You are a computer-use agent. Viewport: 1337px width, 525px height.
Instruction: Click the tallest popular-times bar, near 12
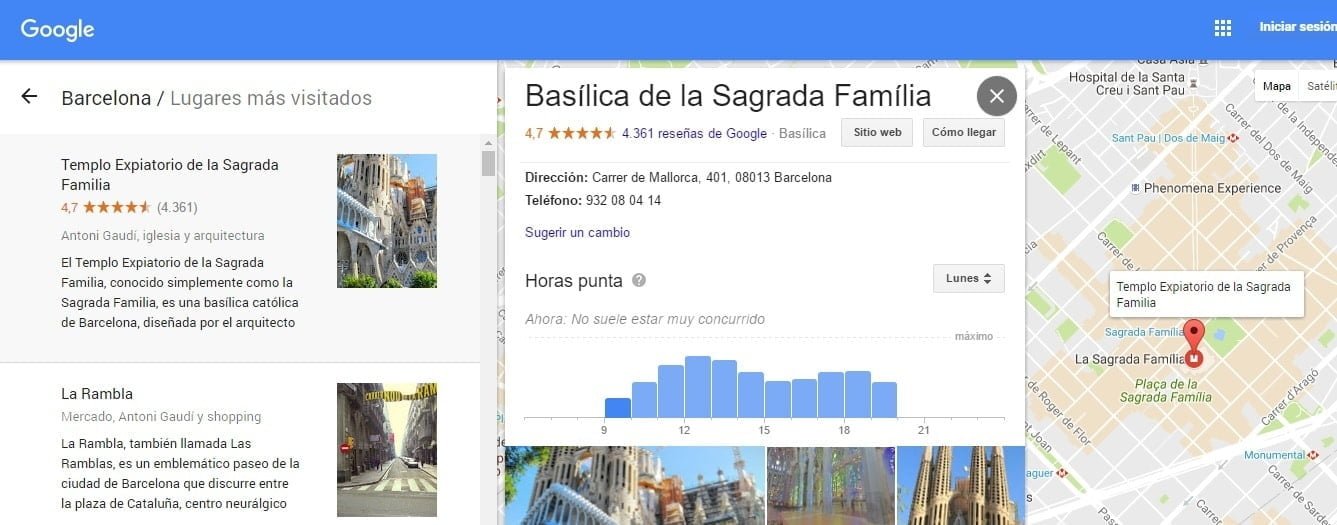(698, 386)
